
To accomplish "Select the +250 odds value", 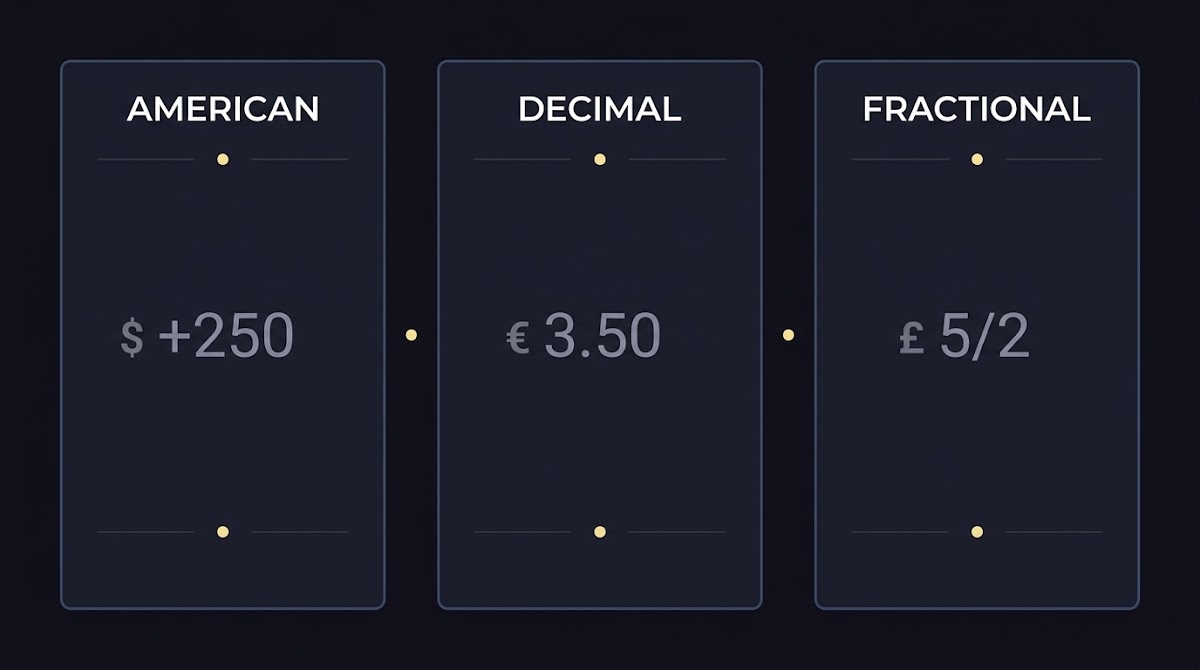I will point(226,336).
